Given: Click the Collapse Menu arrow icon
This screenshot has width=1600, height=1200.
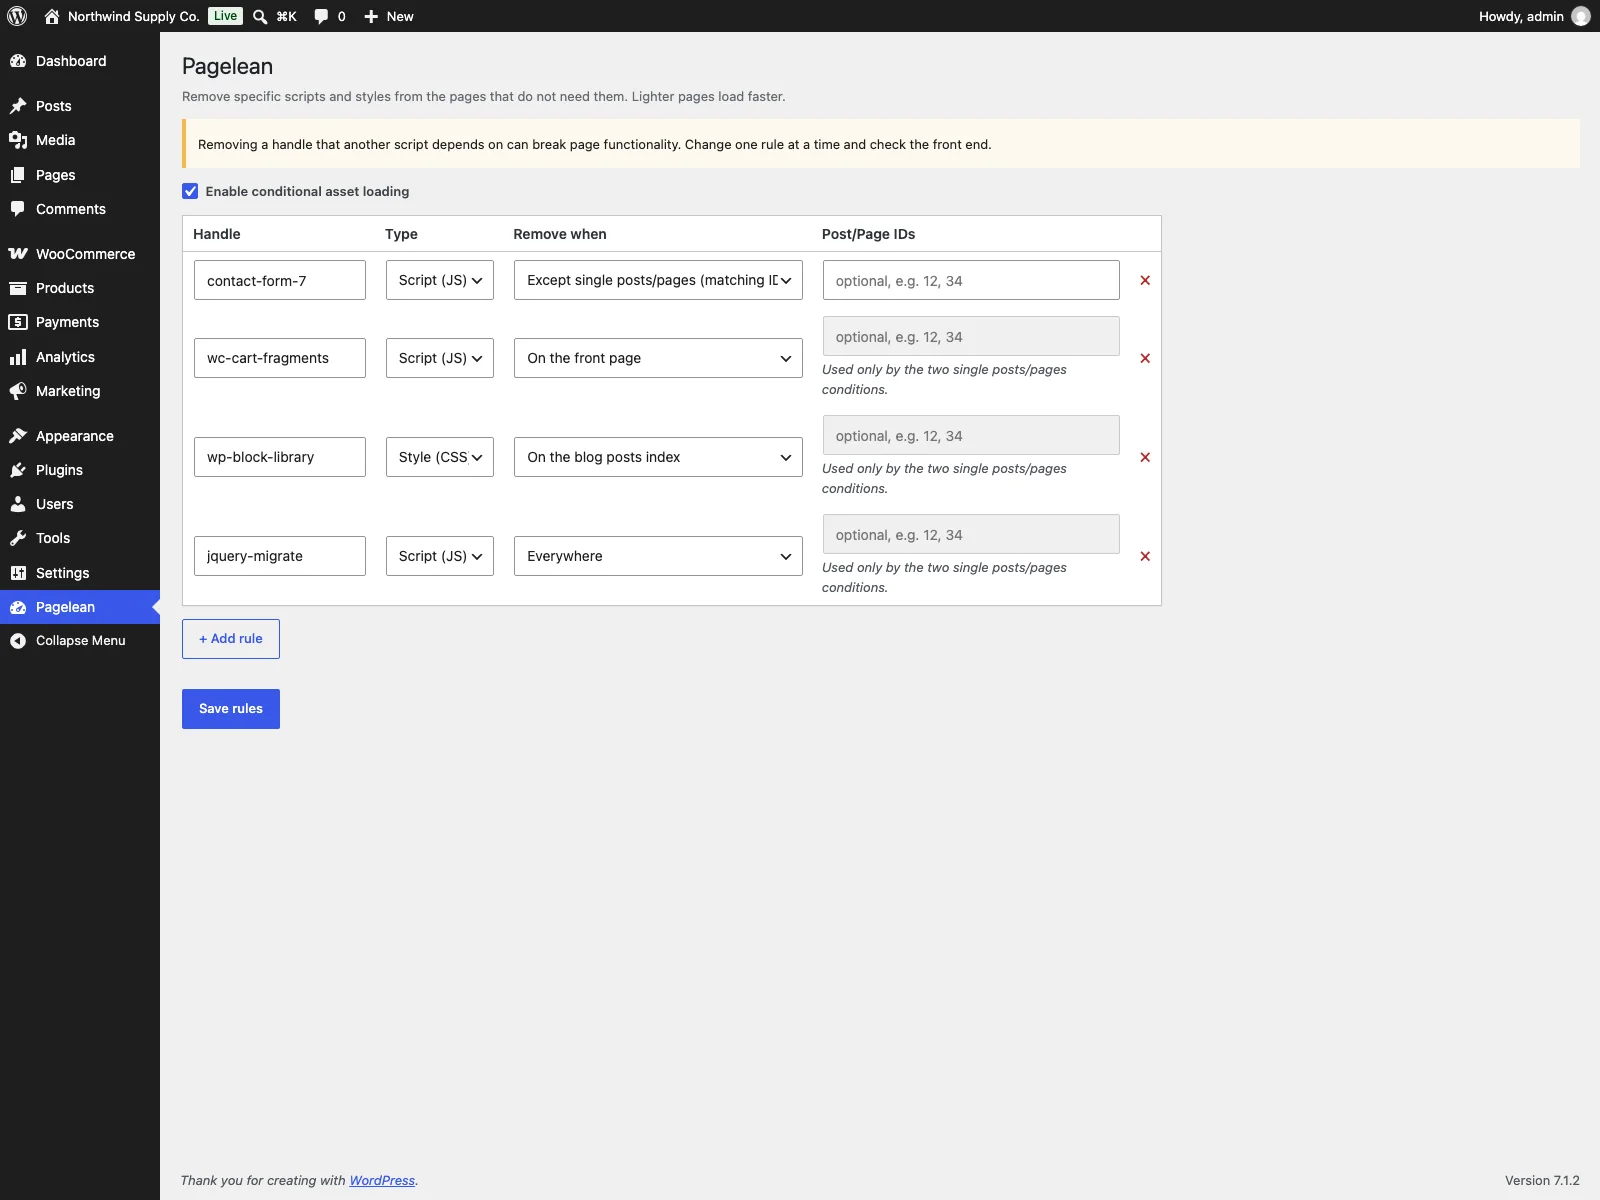Looking at the screenshot, I should coord(18,641).
